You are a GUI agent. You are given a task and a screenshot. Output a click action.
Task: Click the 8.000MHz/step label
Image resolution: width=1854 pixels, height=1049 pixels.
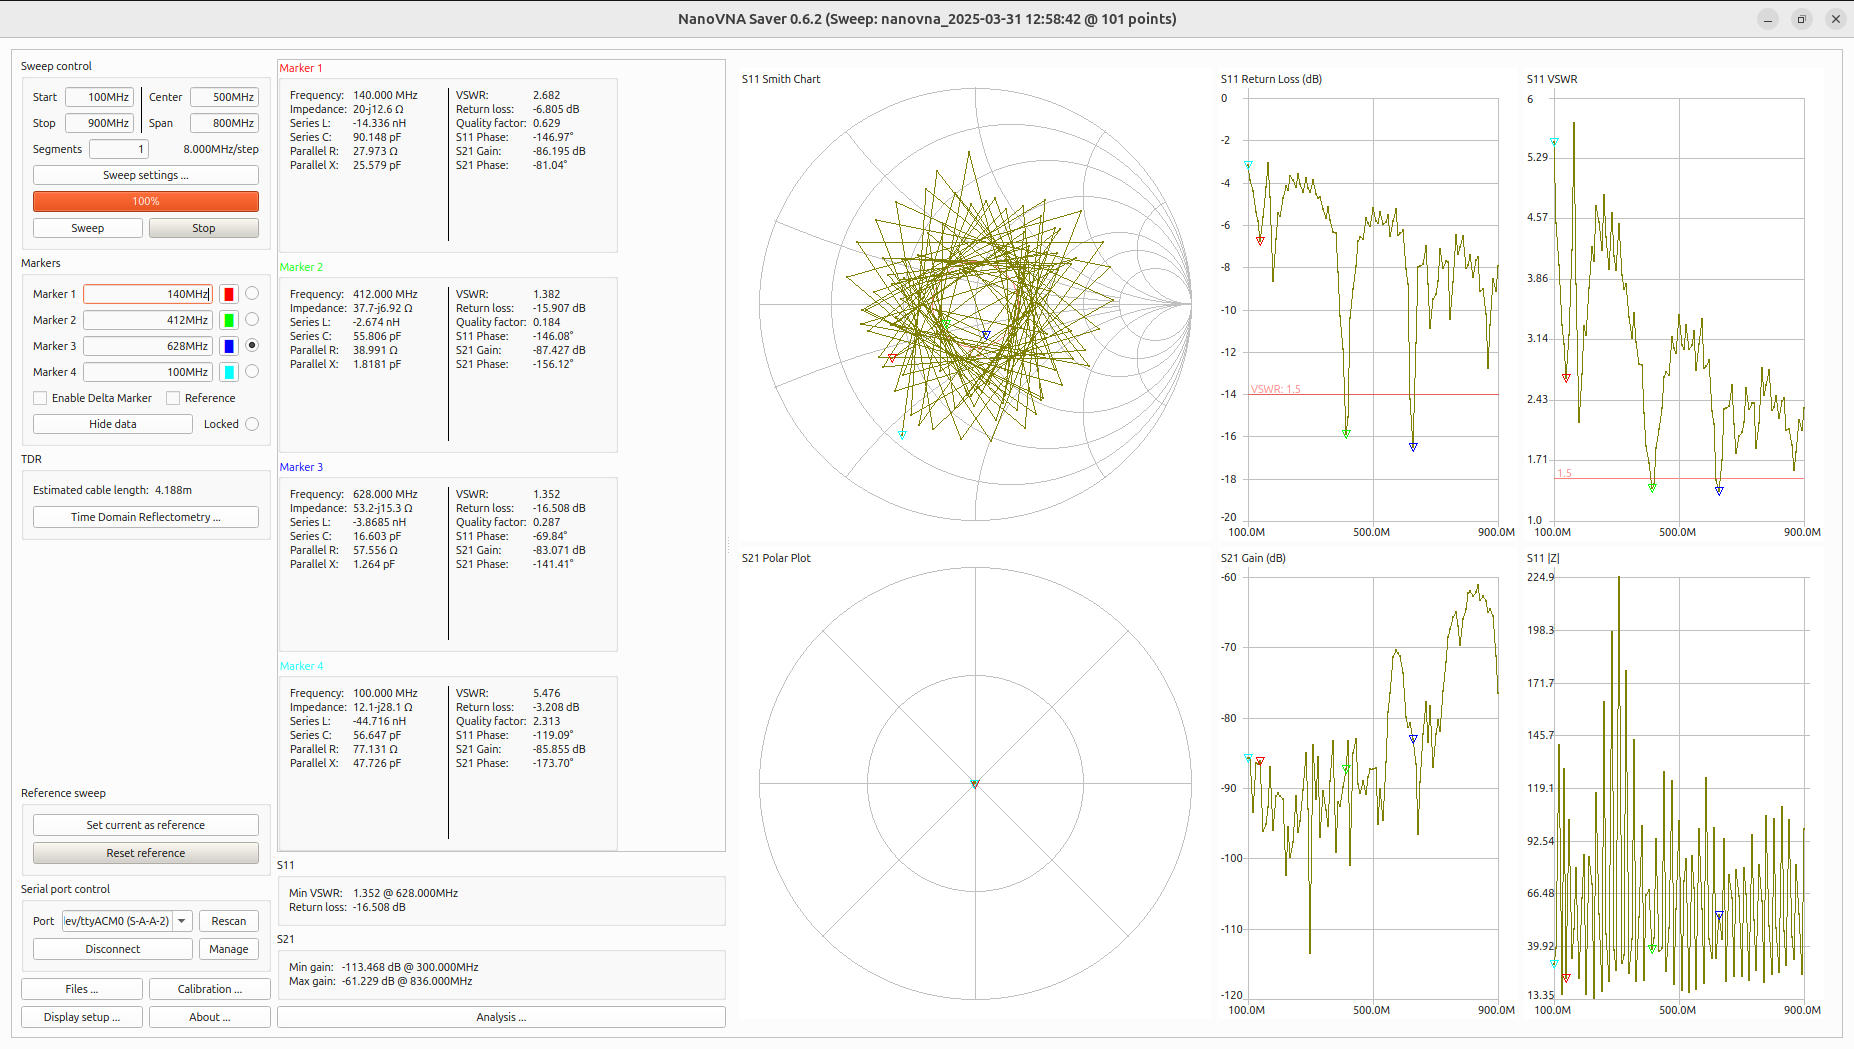tap(221, 149)
